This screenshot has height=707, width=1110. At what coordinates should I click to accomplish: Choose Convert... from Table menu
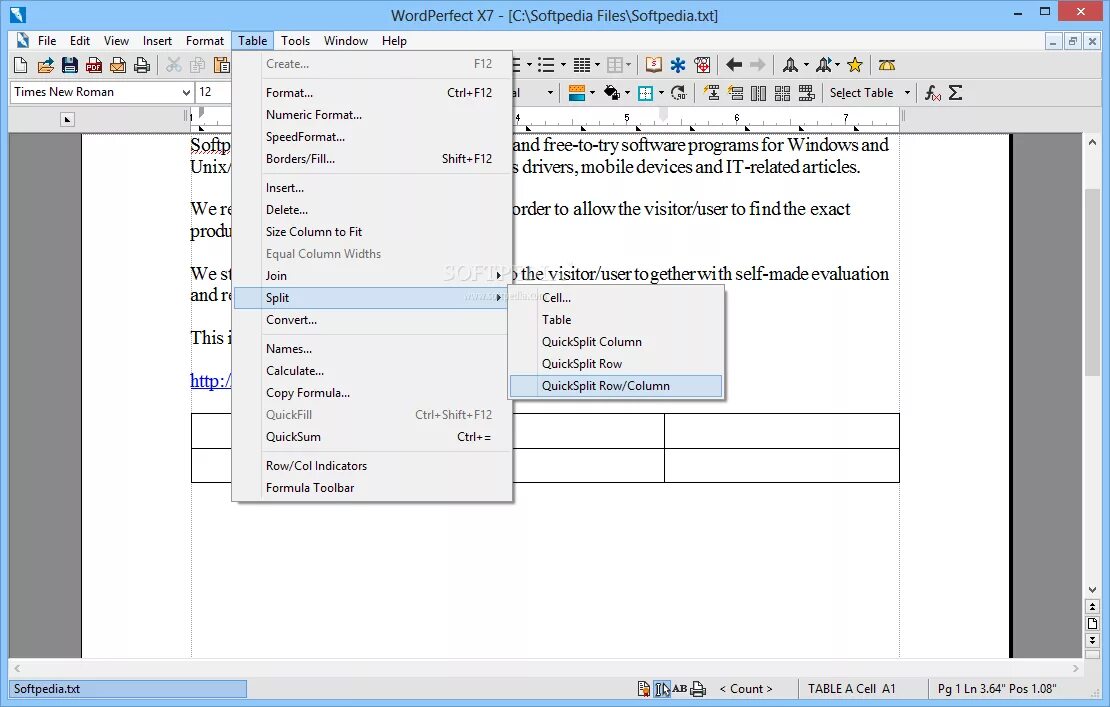(x=372, y=320)
